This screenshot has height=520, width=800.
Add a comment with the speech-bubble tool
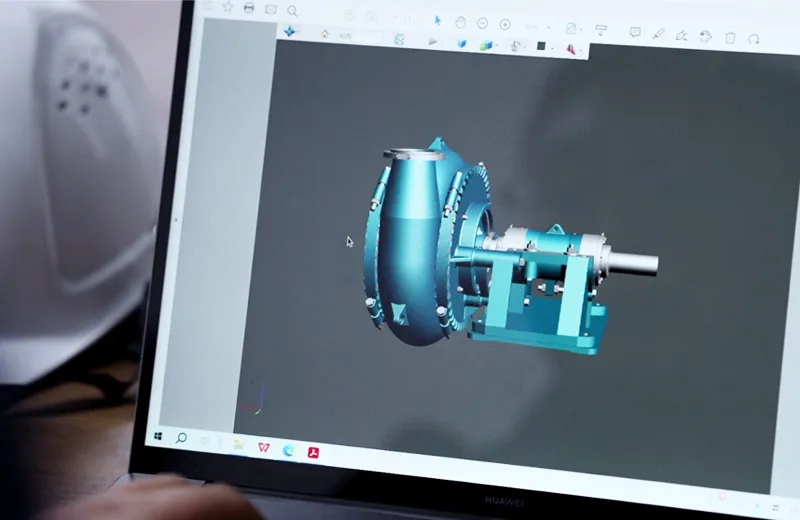click(635, 32)
